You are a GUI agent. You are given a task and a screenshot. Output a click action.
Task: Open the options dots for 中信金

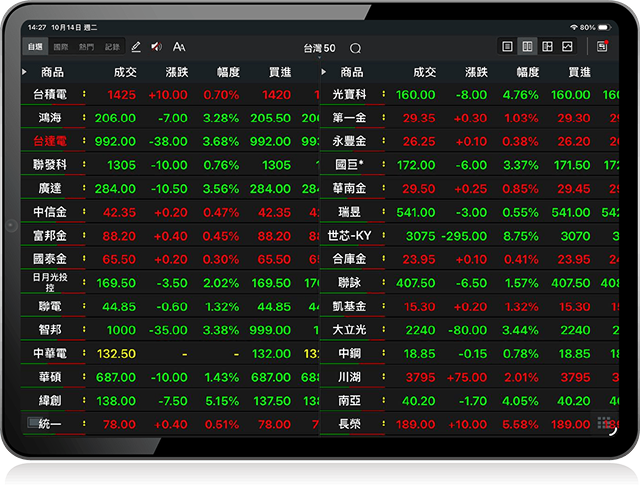[x=84, y=211]
